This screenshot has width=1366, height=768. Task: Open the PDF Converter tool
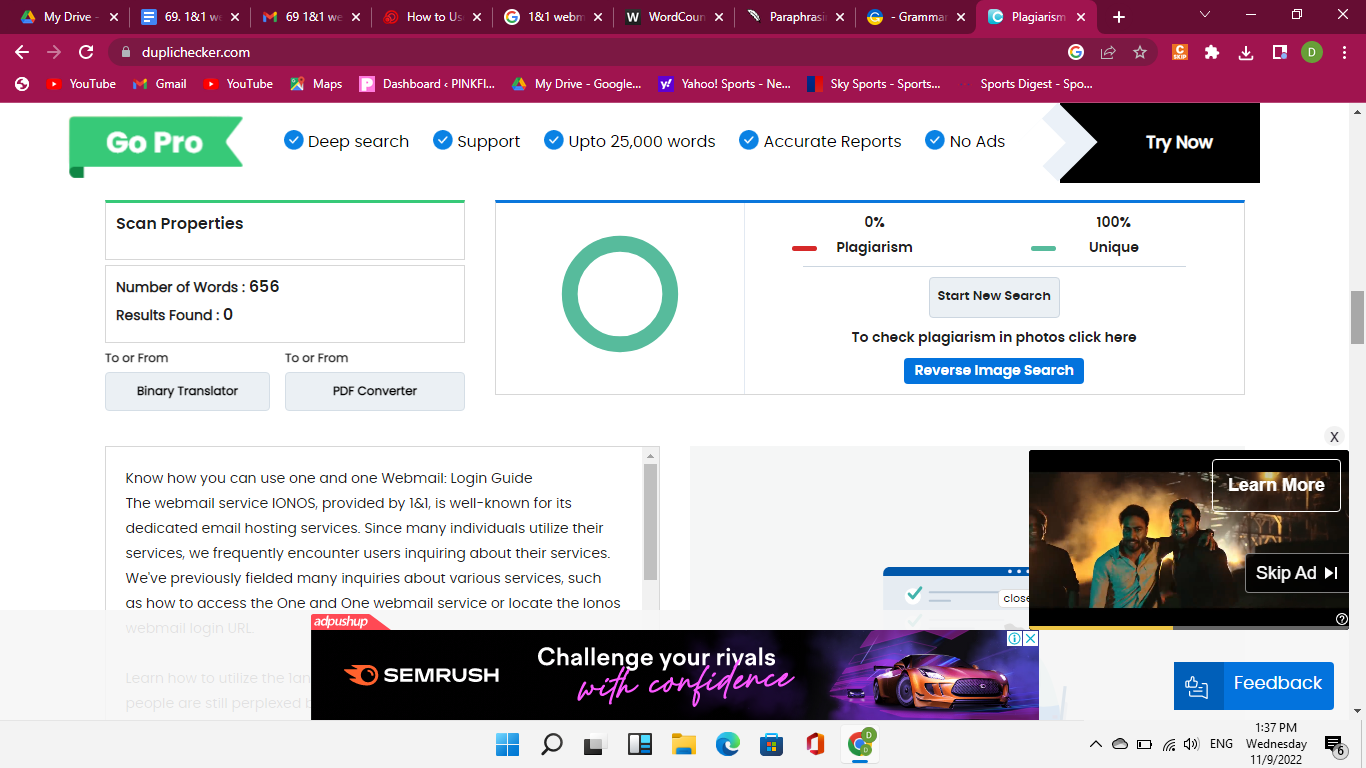(x=375, y=391)
